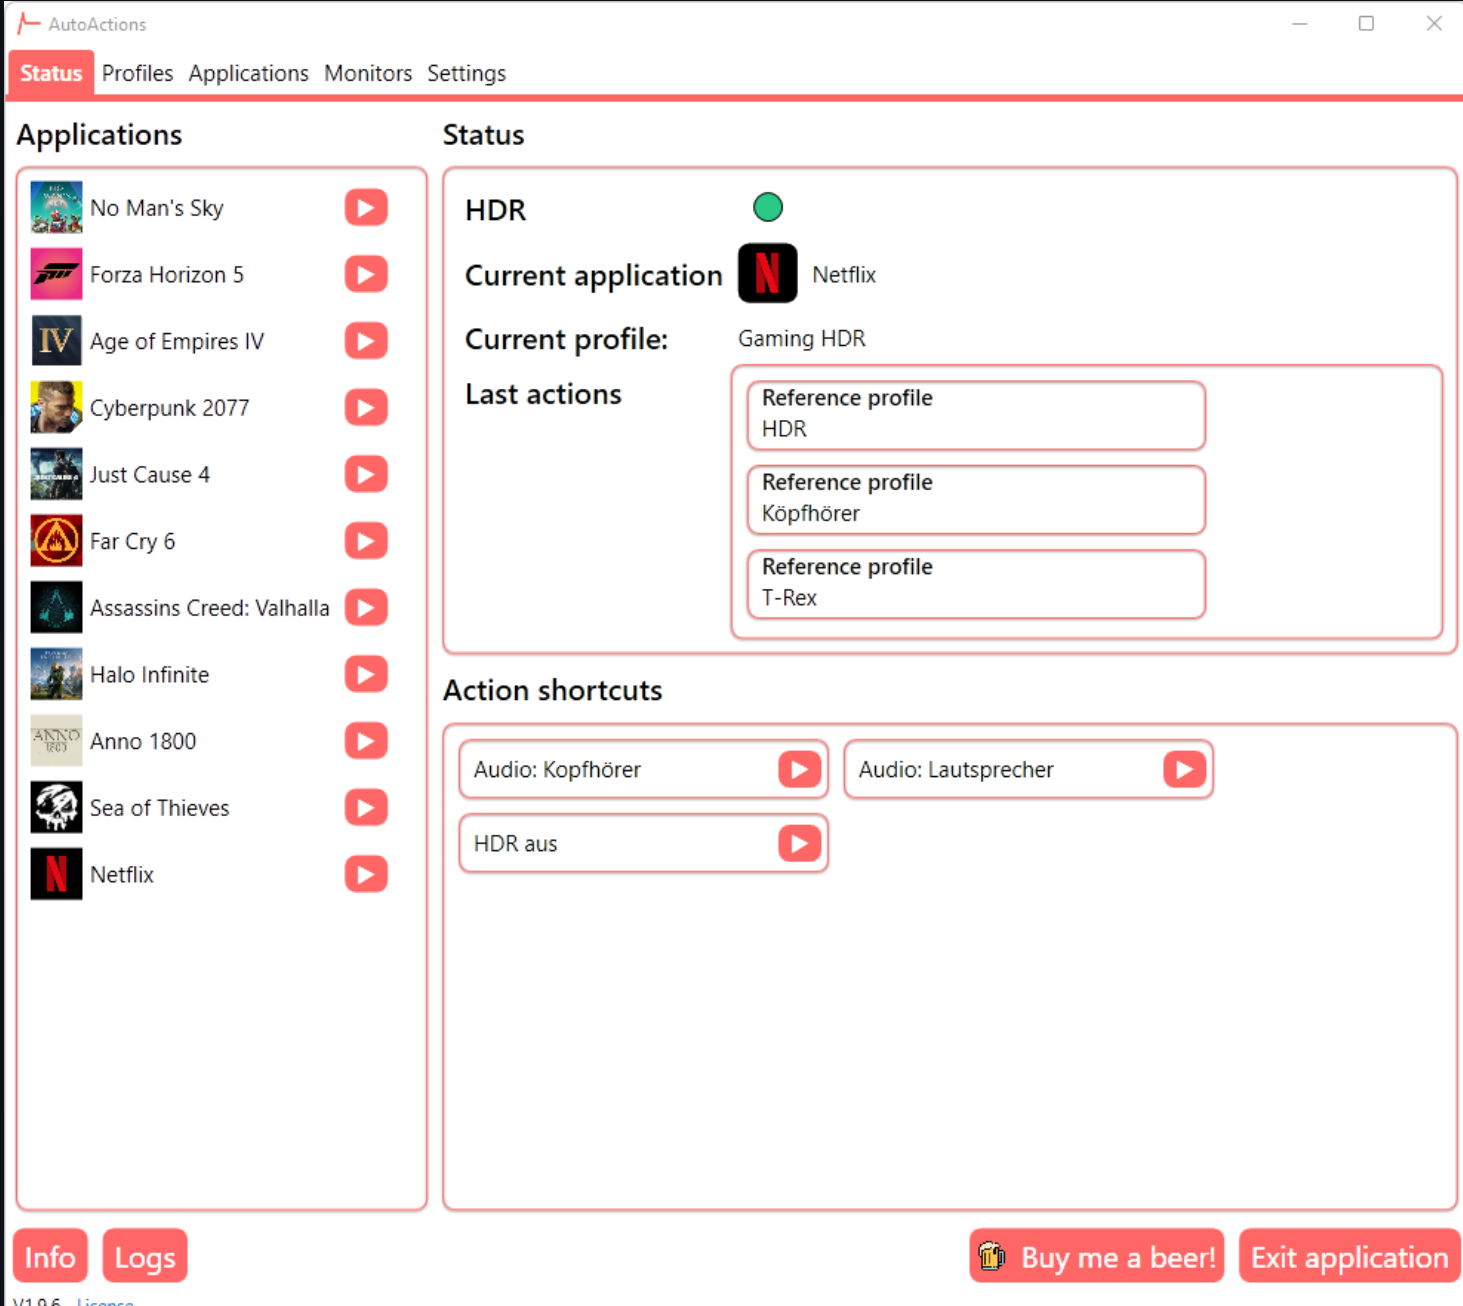Launch Halo Infinite play icon
1463x1306 pixels.
tap(366, 674)
